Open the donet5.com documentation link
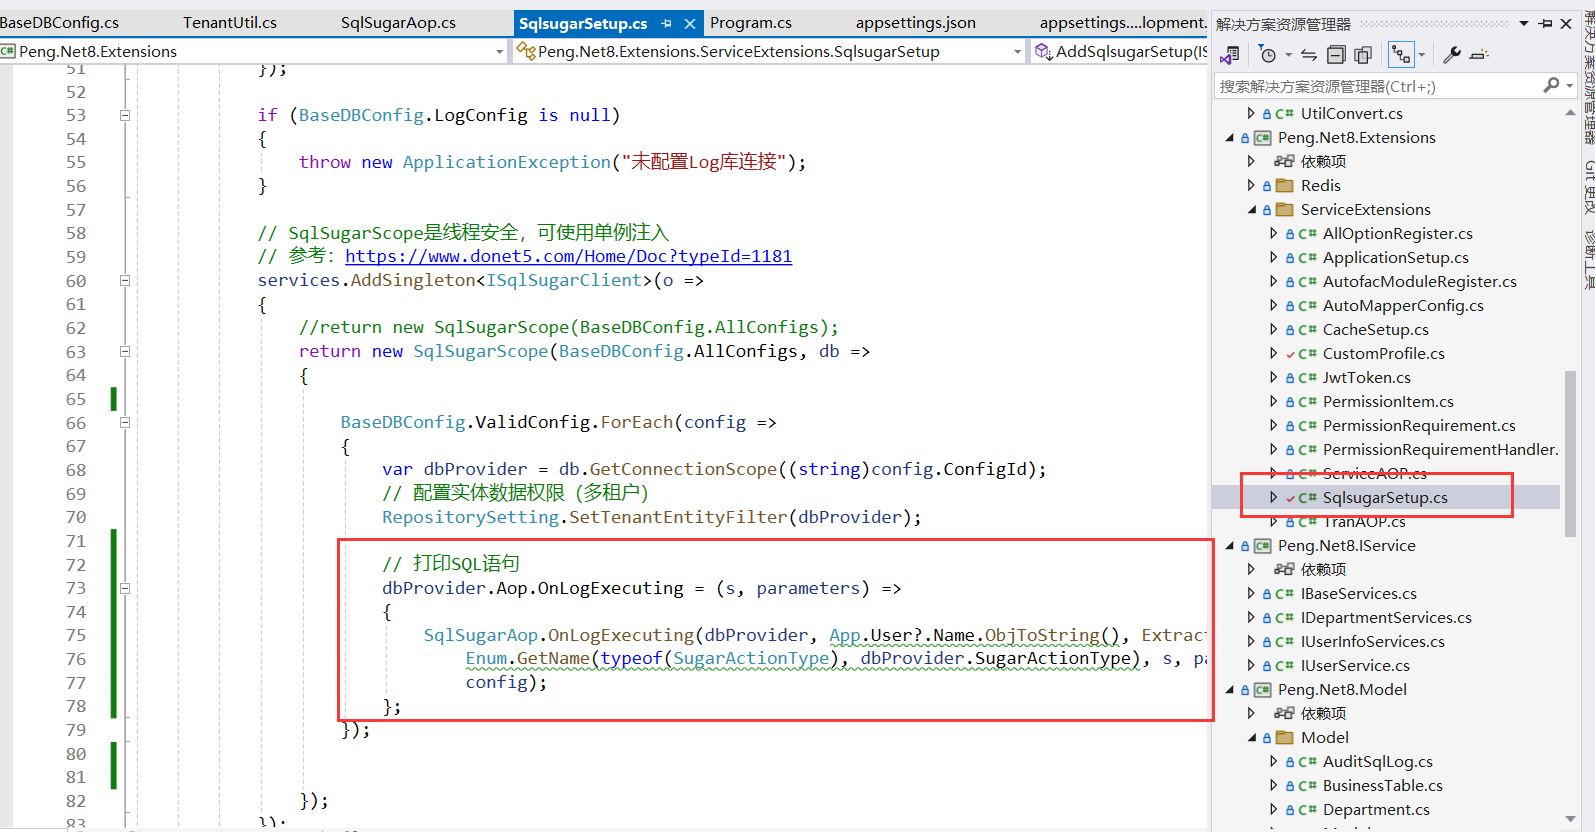This screenshot has width=1595, height=832. 568,257
